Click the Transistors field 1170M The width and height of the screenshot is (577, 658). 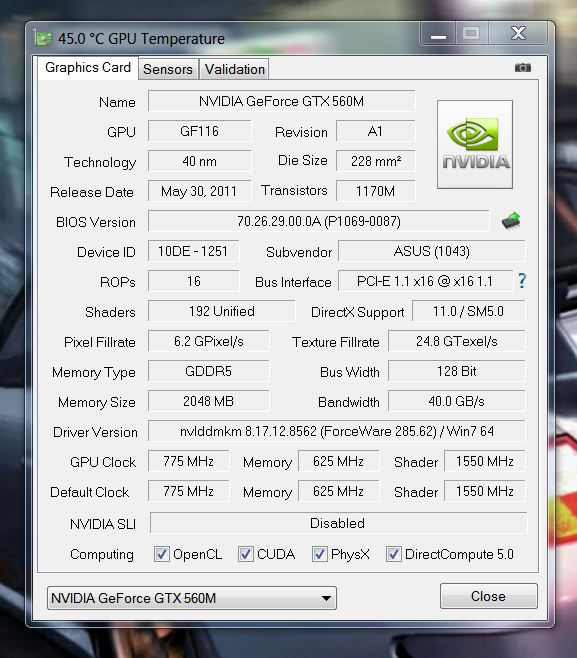click(x=375, y=191)
